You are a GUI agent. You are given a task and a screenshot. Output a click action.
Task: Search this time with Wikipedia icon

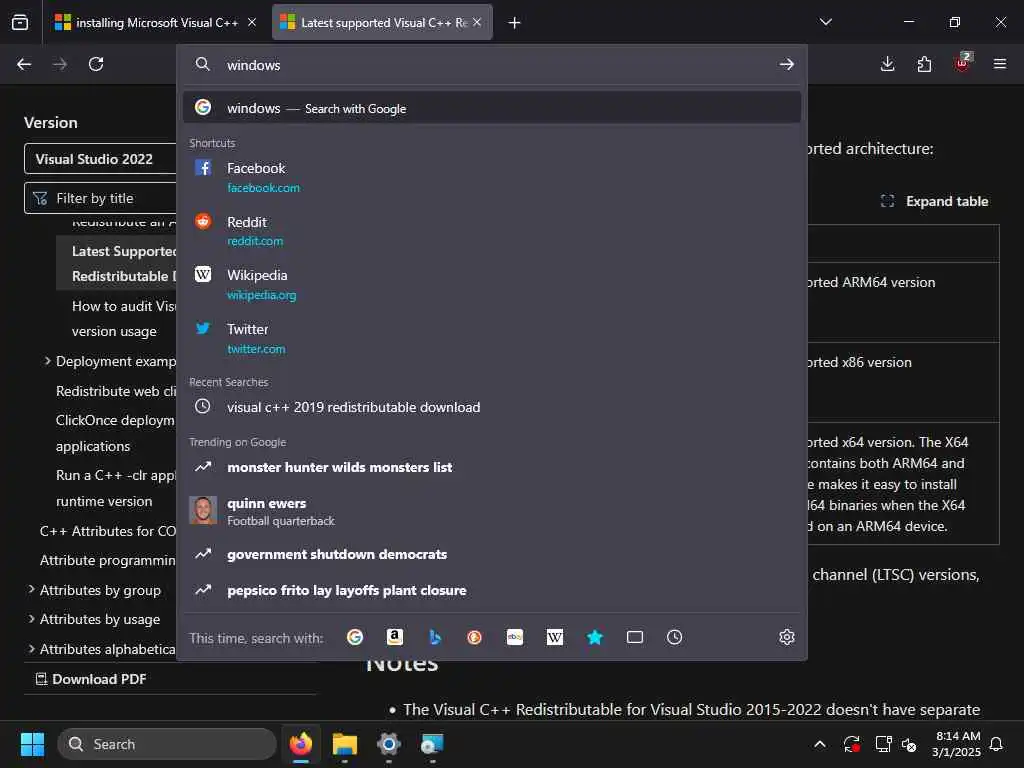pos(554,637)
